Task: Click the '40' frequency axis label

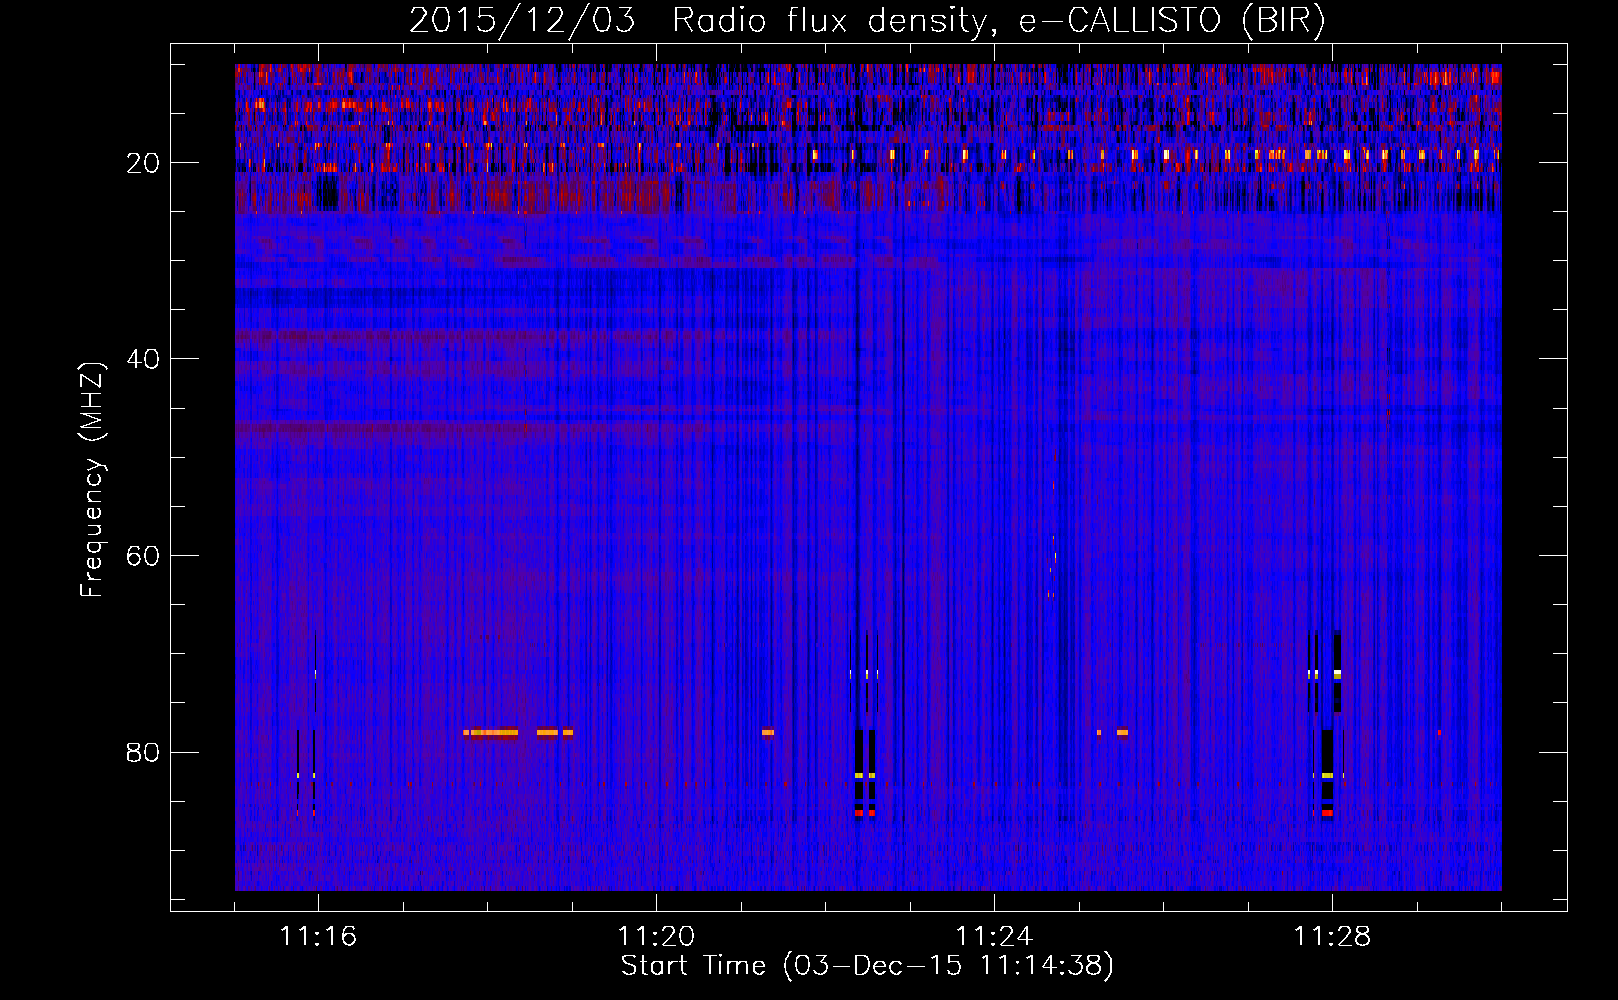Action: click(143, 359)
